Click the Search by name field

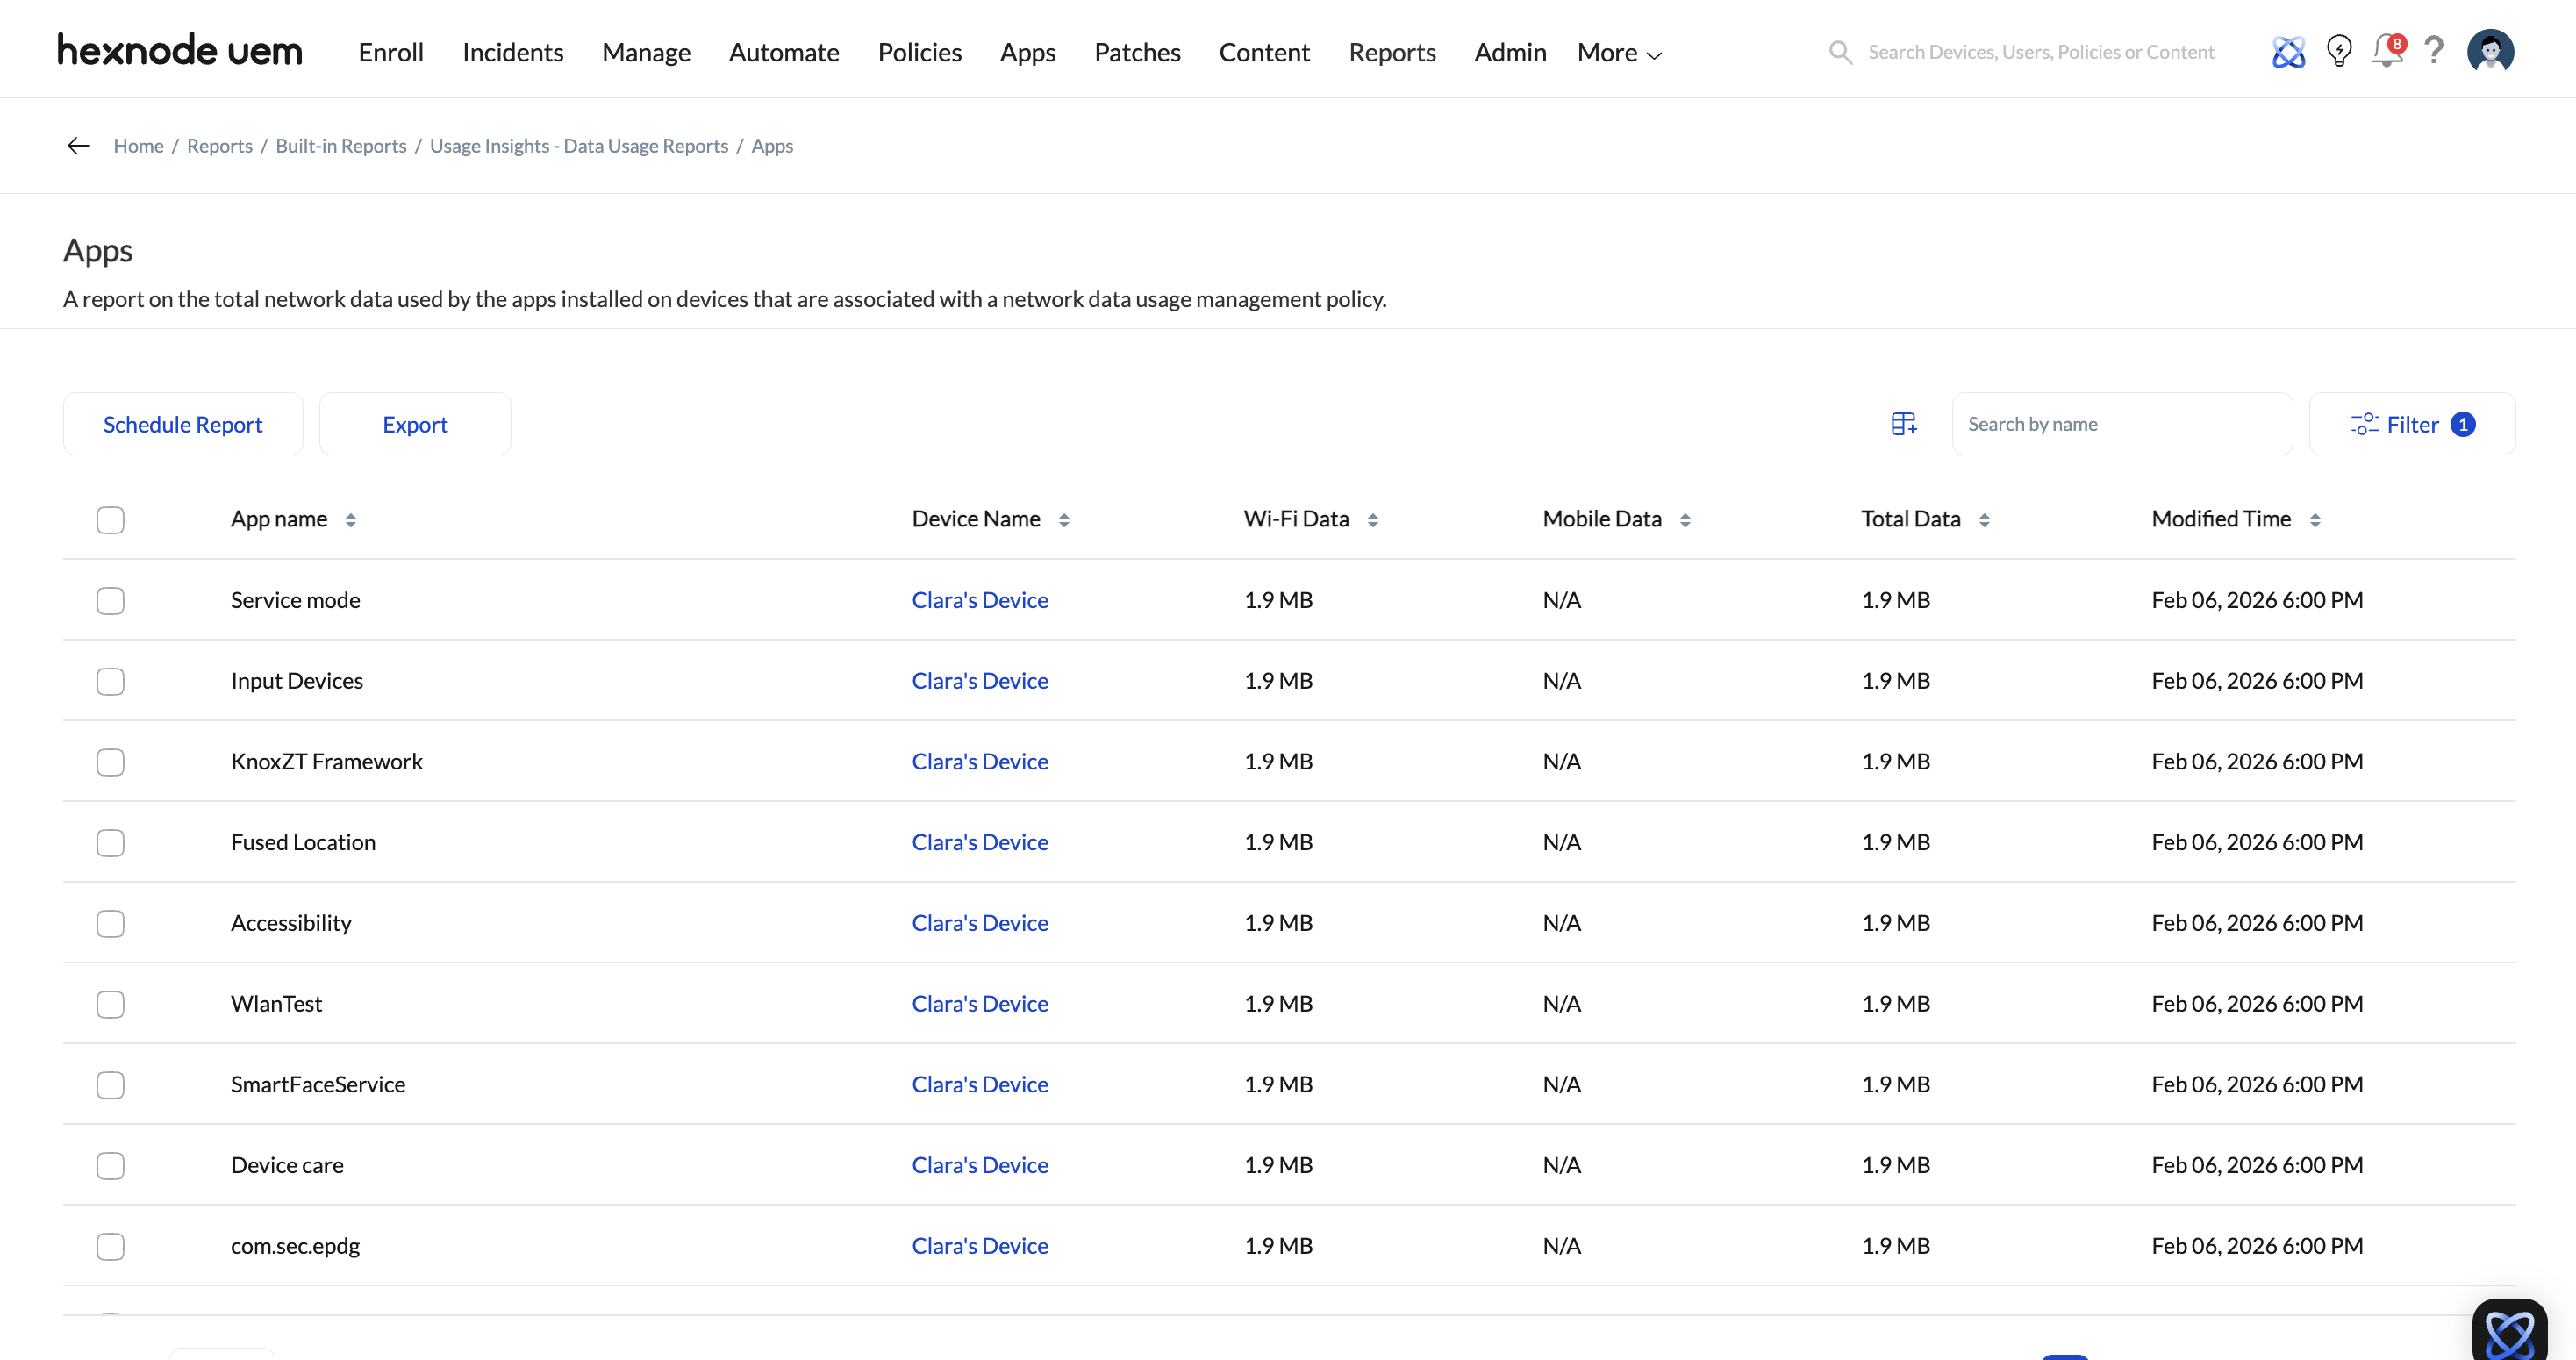coord(2121,424)
